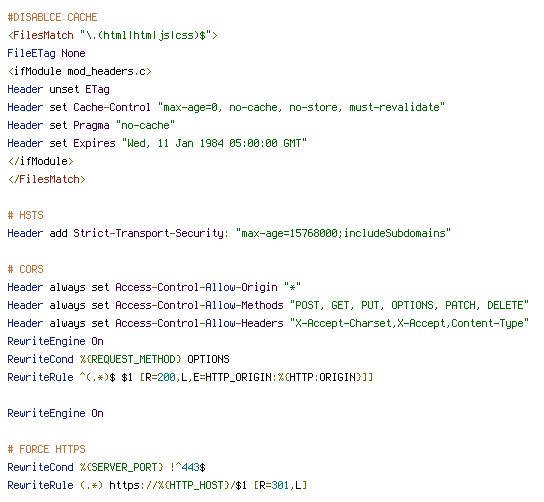Click the Expires date string
Viewport: 544px width, 502px height.
pyautogui.click(x=214, y=143)
